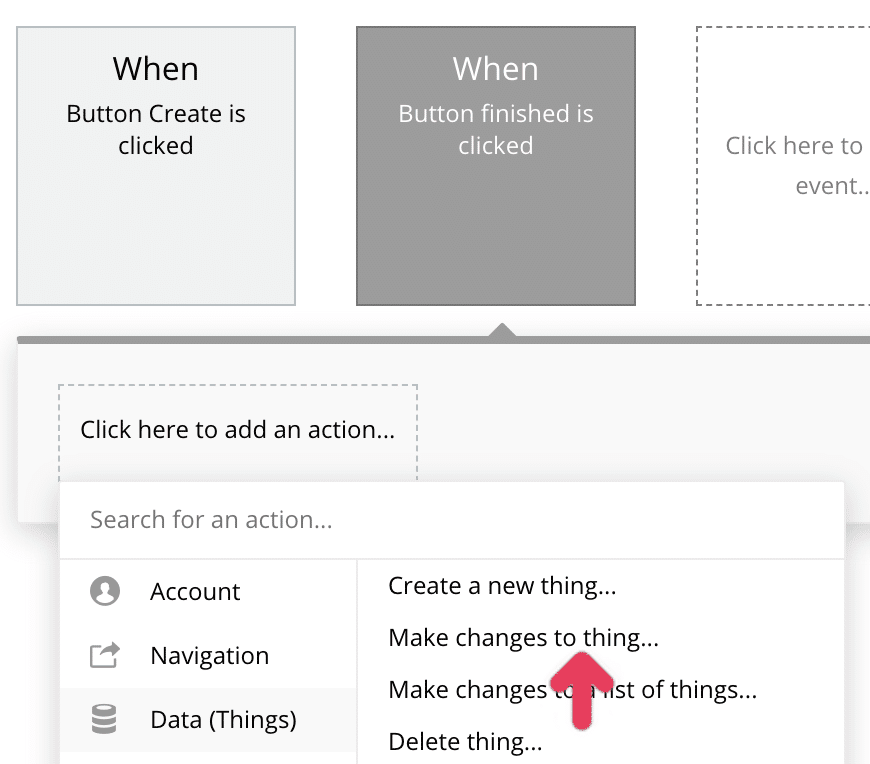Image resolution: width=870 pixels, height=764 pixels.
Task: Click the "When" heading of Button finished event
Action: [x=496, y=68]
